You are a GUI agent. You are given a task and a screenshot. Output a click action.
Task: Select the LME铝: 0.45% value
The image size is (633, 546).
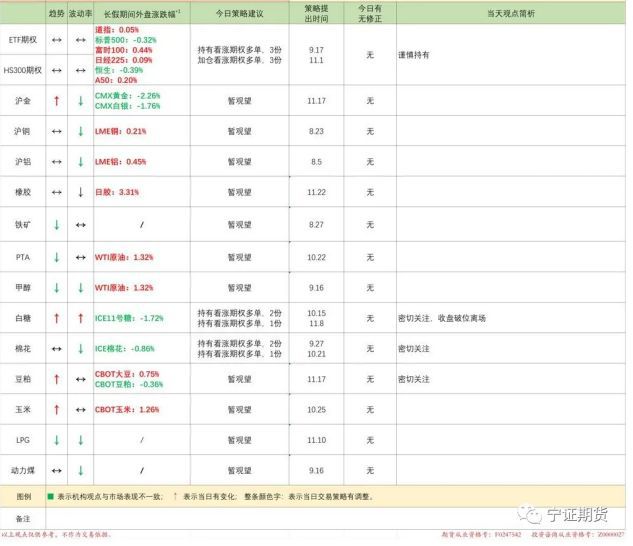point(121,162)
